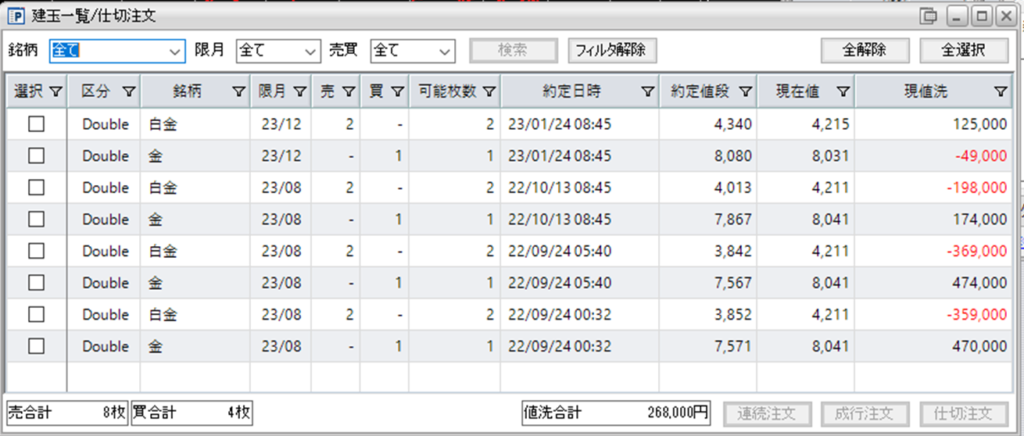Click filter funnel on 約定値段 column
Viewport: 1024px width, 436px height.
(x=745, y=92)
